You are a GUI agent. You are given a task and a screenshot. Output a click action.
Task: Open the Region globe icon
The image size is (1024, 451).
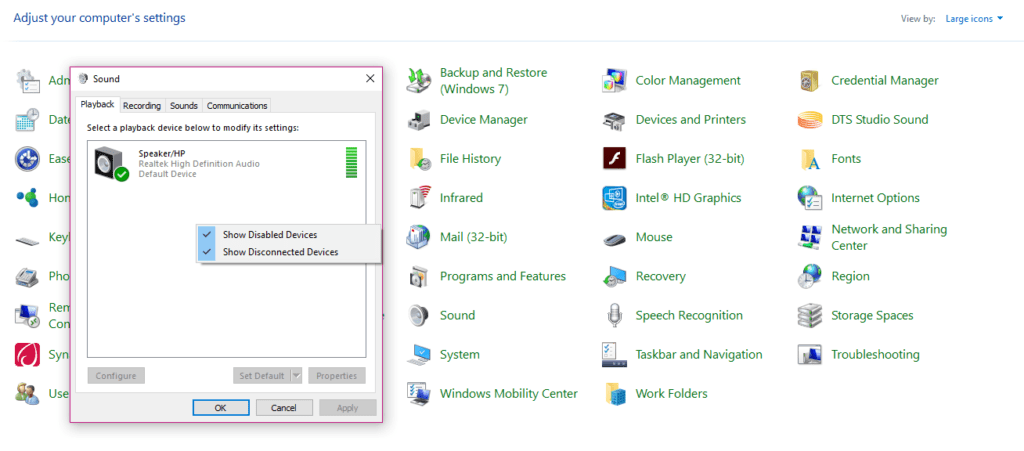(810, 277)
